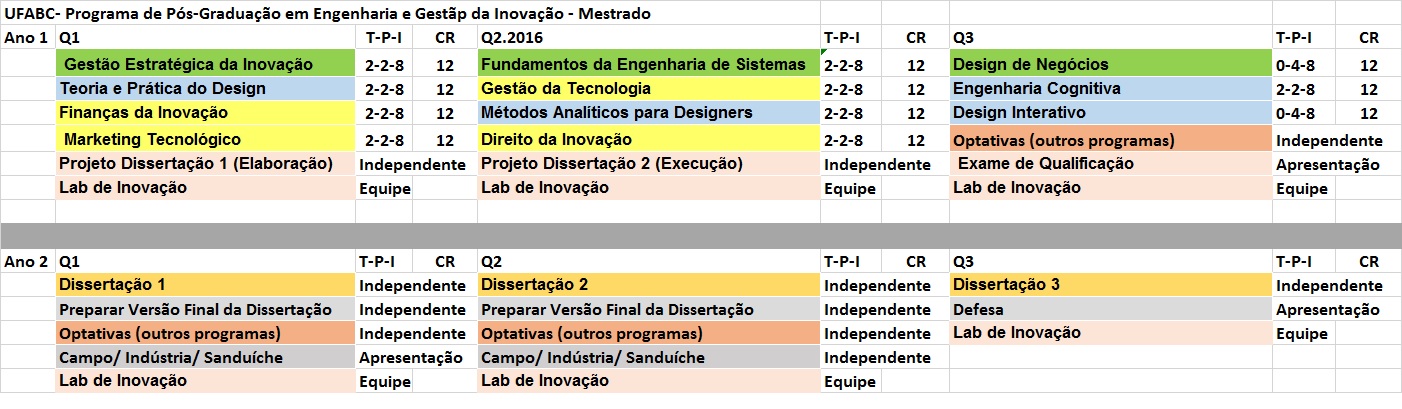Click the Teoria e Prática do Design cell
The image size is (1402, 409).
206,89
